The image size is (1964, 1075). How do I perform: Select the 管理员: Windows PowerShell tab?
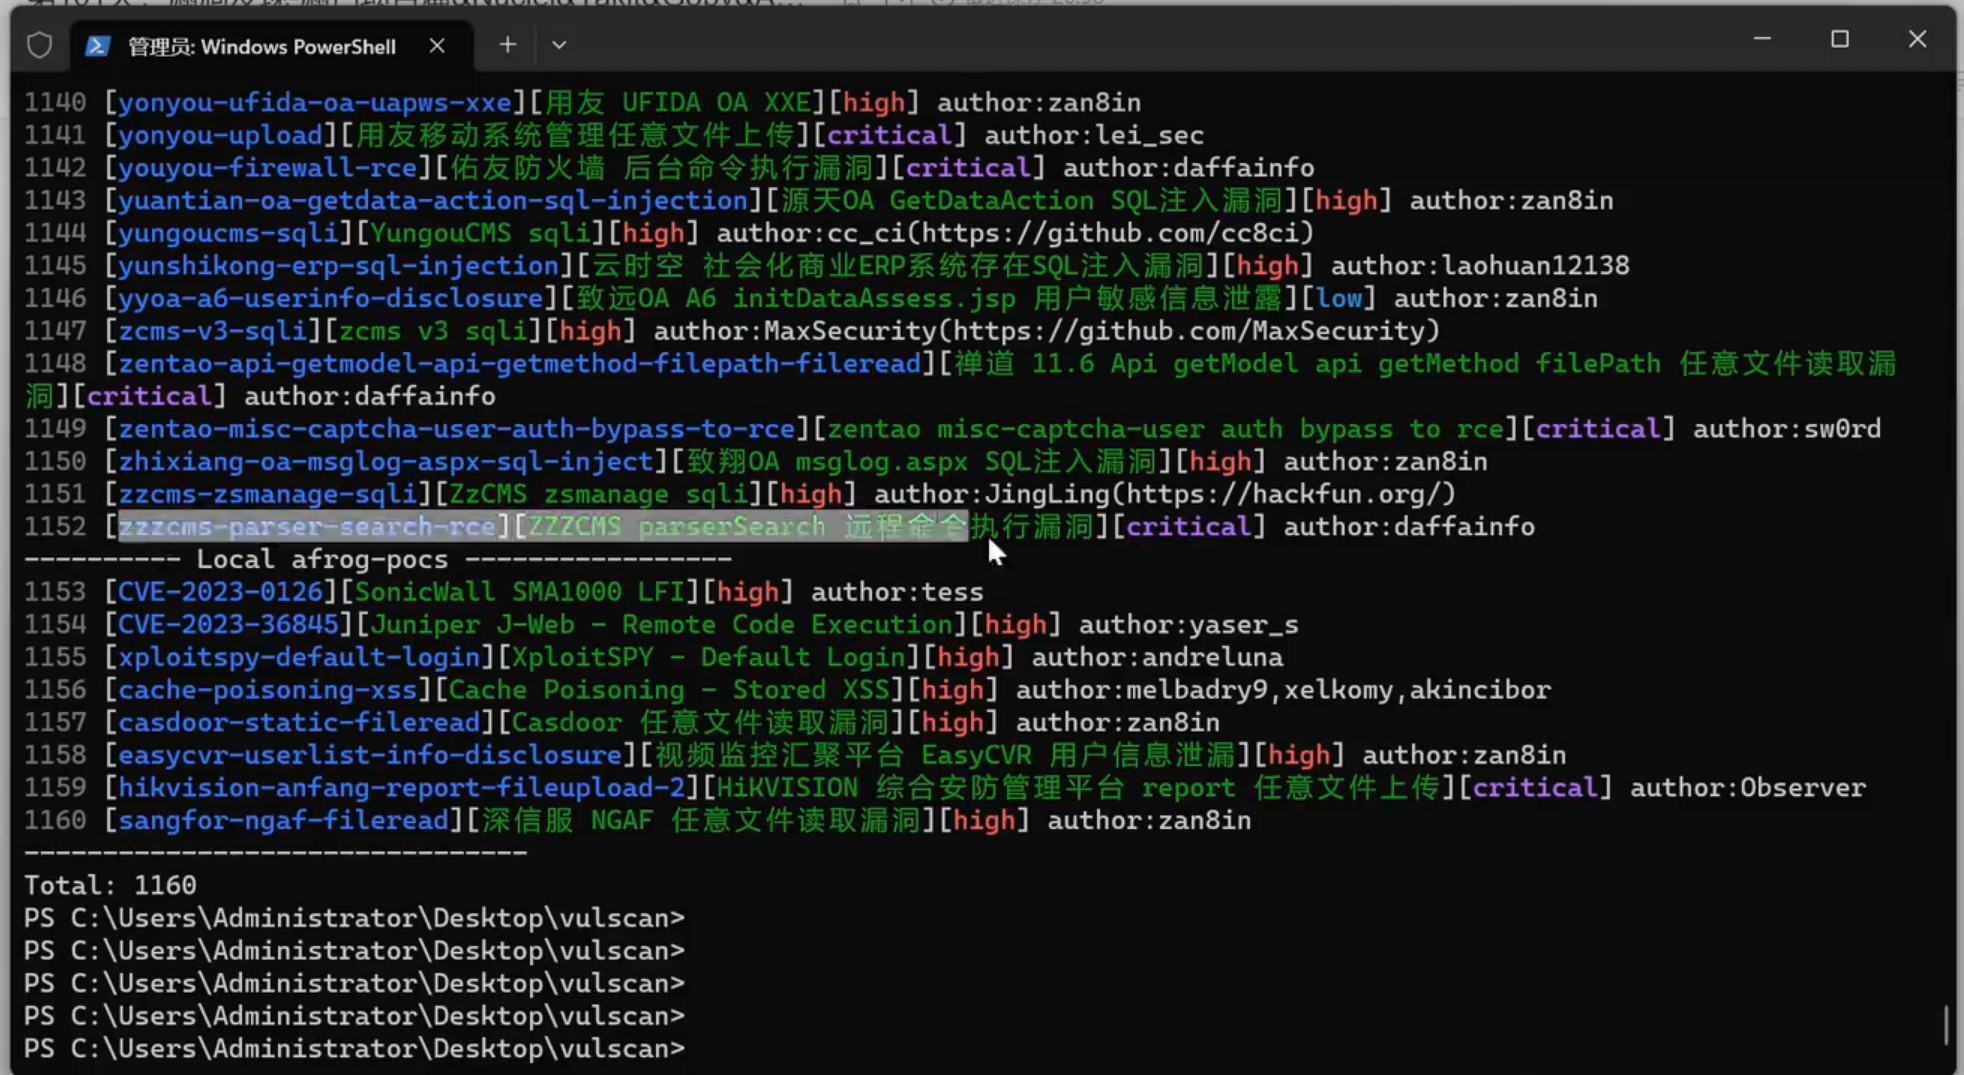click(262, 46)
